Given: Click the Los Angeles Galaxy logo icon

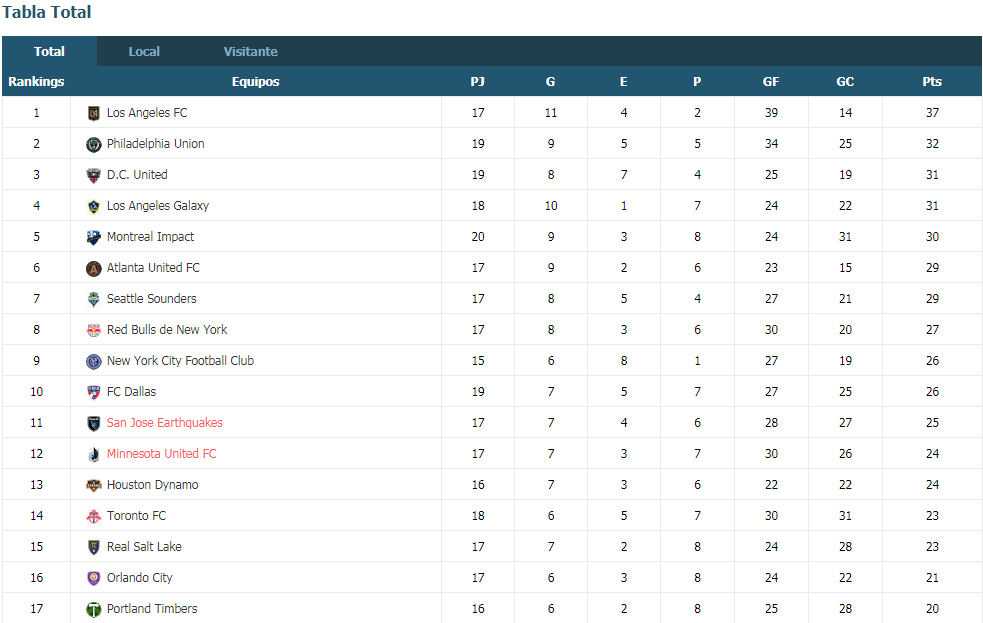Looking at the screenshot, I should point(93,207).
